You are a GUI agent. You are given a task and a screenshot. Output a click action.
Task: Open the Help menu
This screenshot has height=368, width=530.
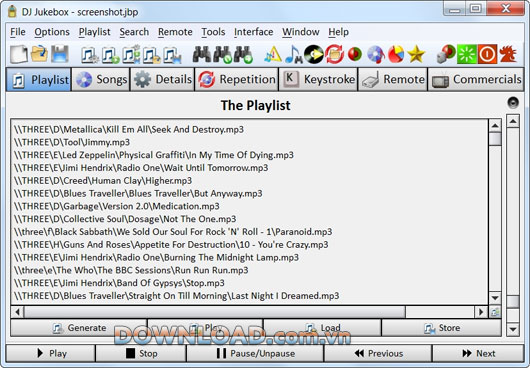pos(338,32)
